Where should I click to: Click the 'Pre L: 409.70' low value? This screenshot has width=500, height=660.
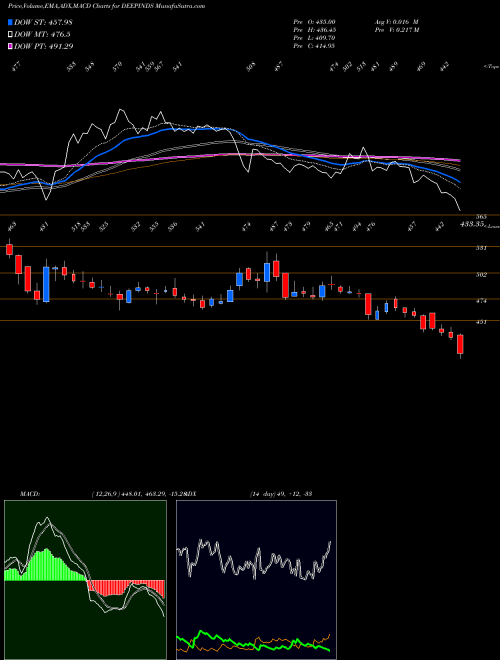pos(314,38)
